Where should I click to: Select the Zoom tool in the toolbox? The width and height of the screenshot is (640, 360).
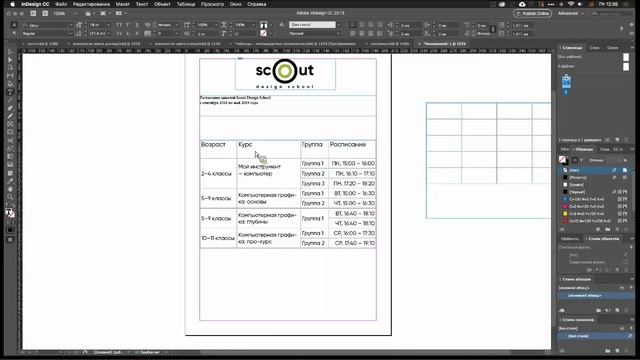click(10, 197)
